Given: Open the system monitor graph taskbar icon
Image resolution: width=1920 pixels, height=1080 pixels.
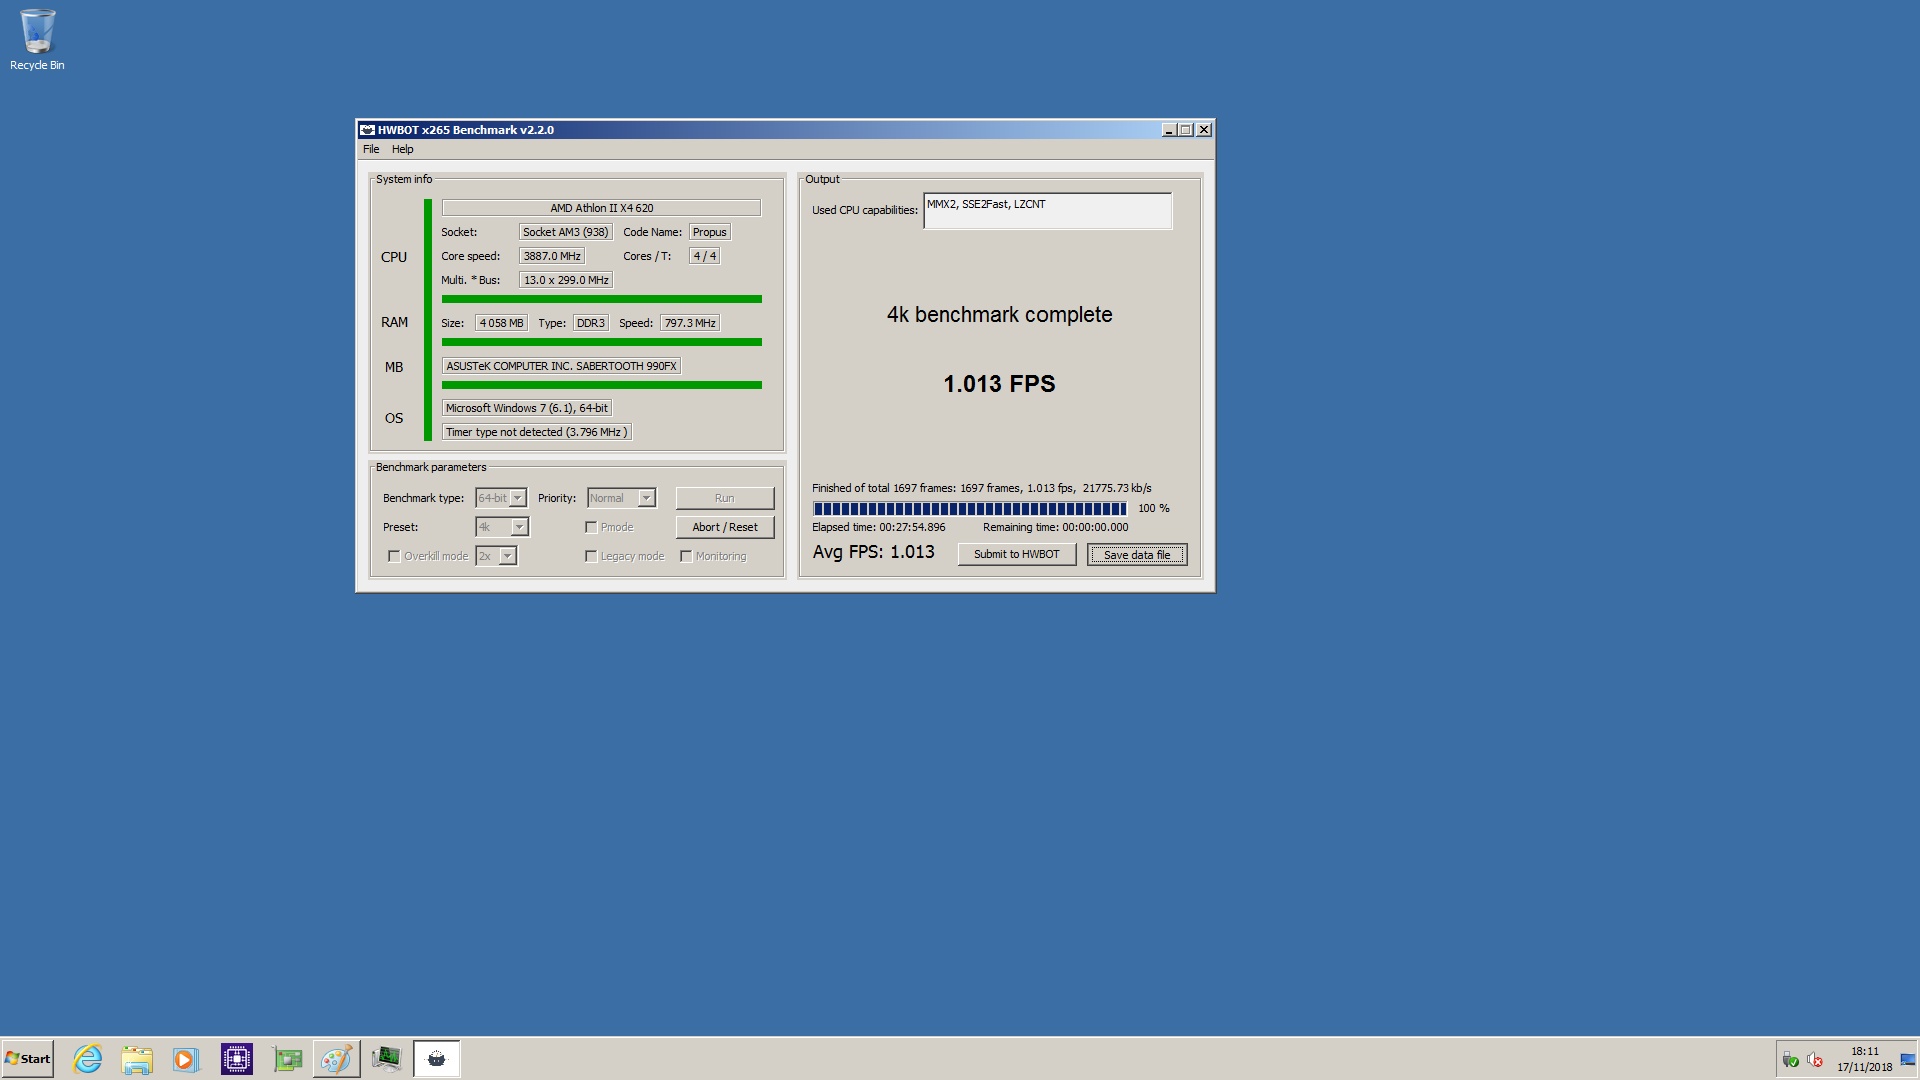Looking at the screenshot, I should tap(386, 1059).
